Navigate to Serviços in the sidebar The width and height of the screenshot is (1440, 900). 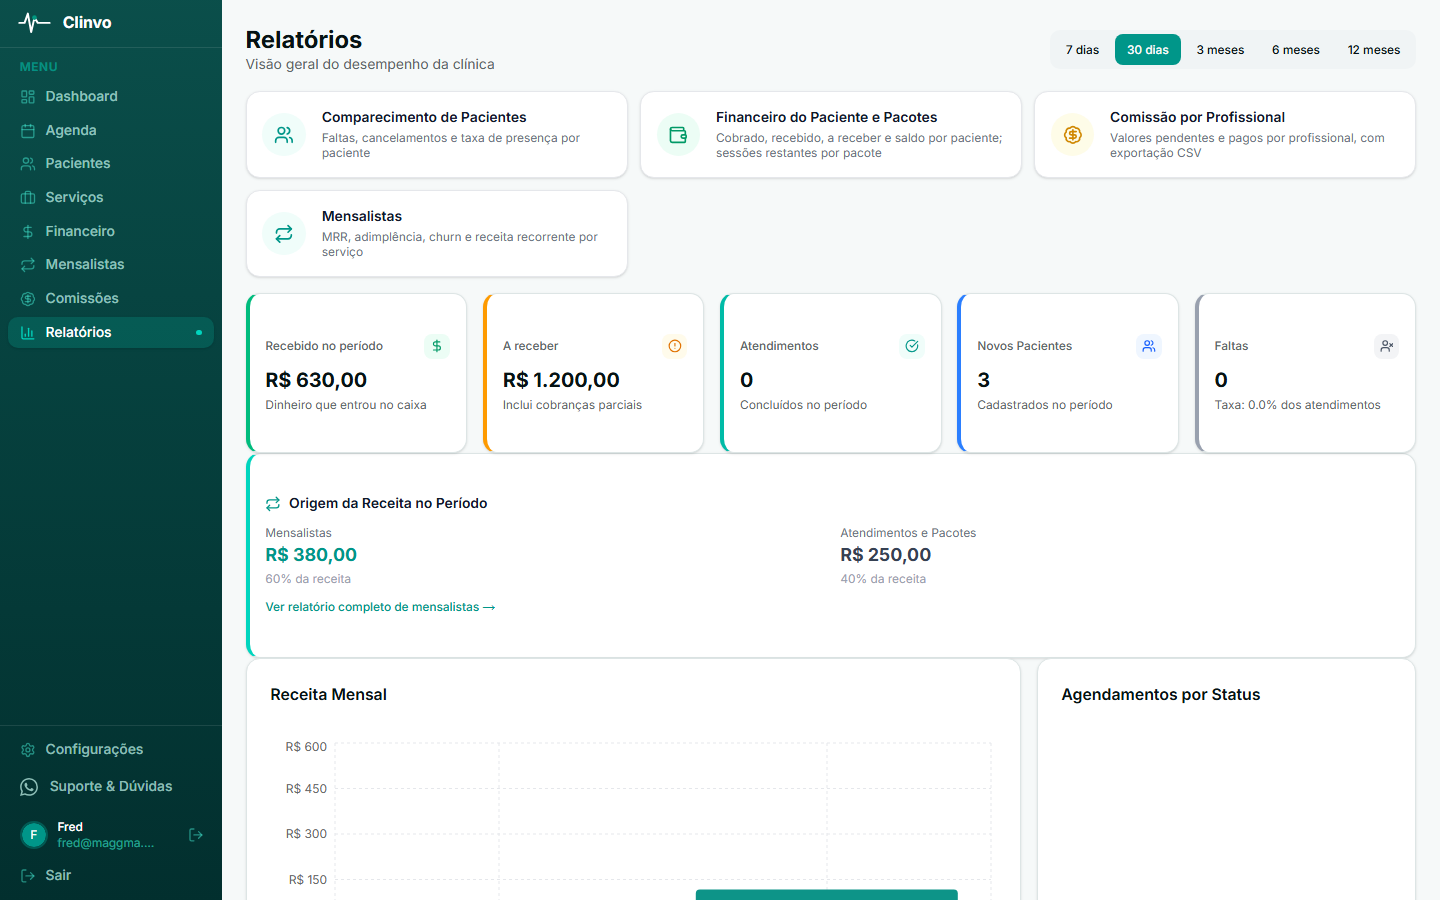(x=111, y=198)
